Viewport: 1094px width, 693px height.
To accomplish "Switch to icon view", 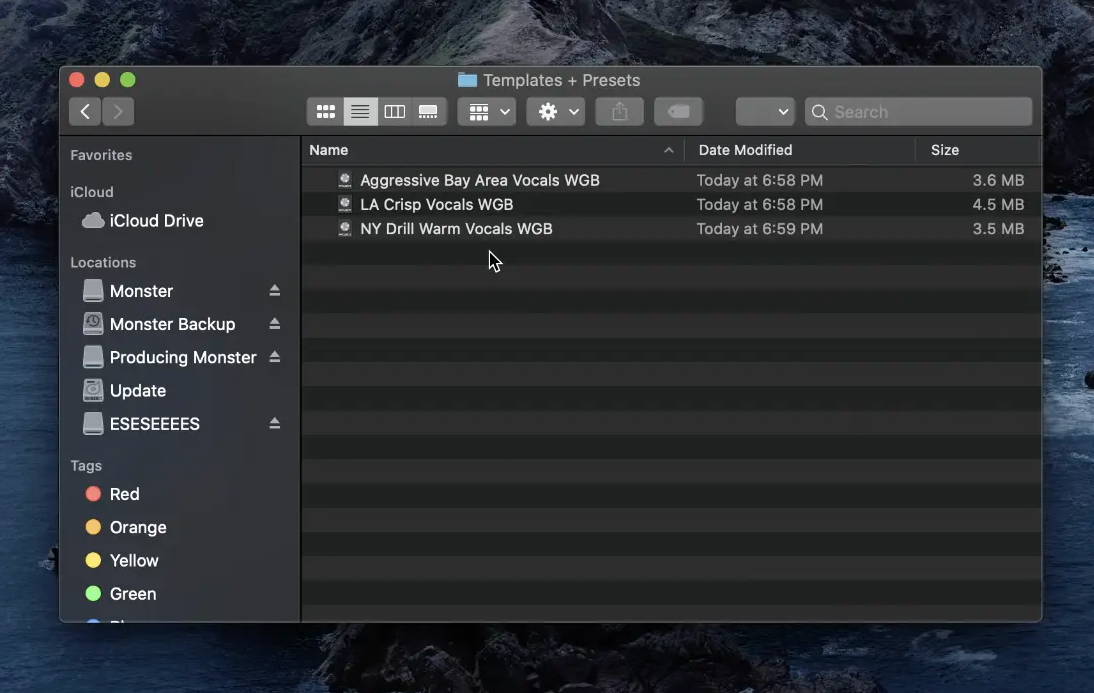I will 325,112.
